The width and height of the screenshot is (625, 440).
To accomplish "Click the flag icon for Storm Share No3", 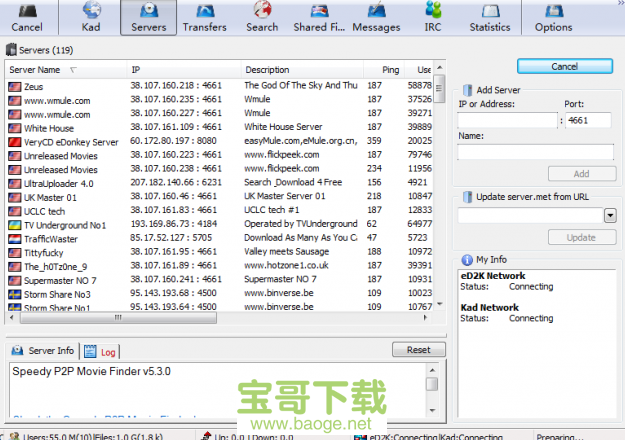I will [15, 295].
